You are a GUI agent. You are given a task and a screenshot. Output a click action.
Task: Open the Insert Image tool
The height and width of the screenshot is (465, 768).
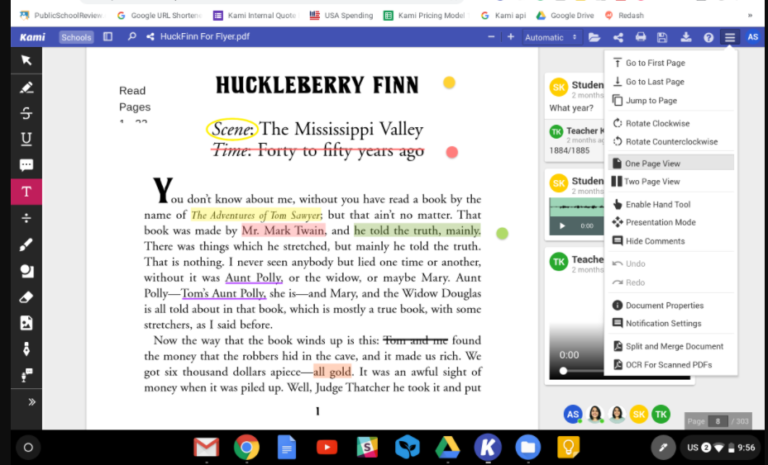[26, 323]
